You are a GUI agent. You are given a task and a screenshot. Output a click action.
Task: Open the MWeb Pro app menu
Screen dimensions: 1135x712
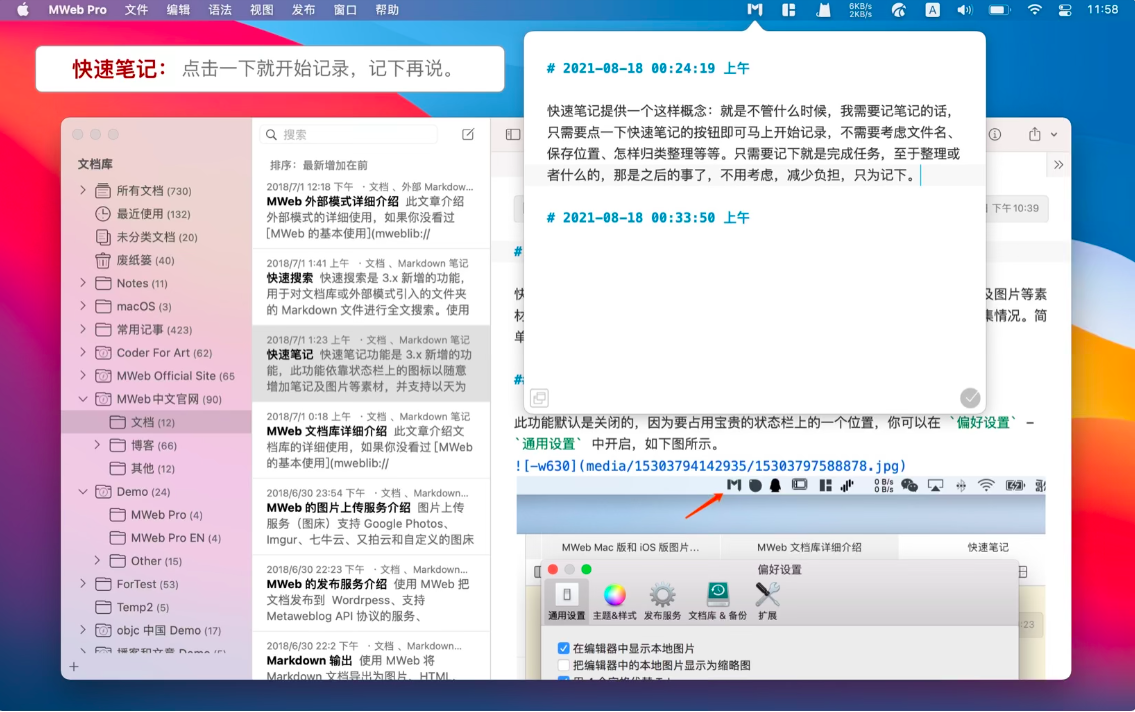[x=77, y=9]
